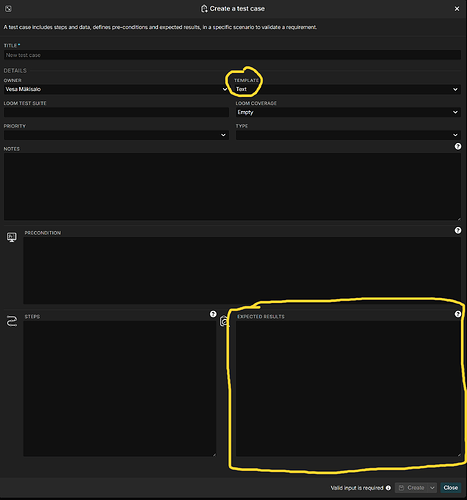Open the Notes field help icon
The width and height of the screenshot is (467, 500).
pyautogui.click(x=458, y=146)
